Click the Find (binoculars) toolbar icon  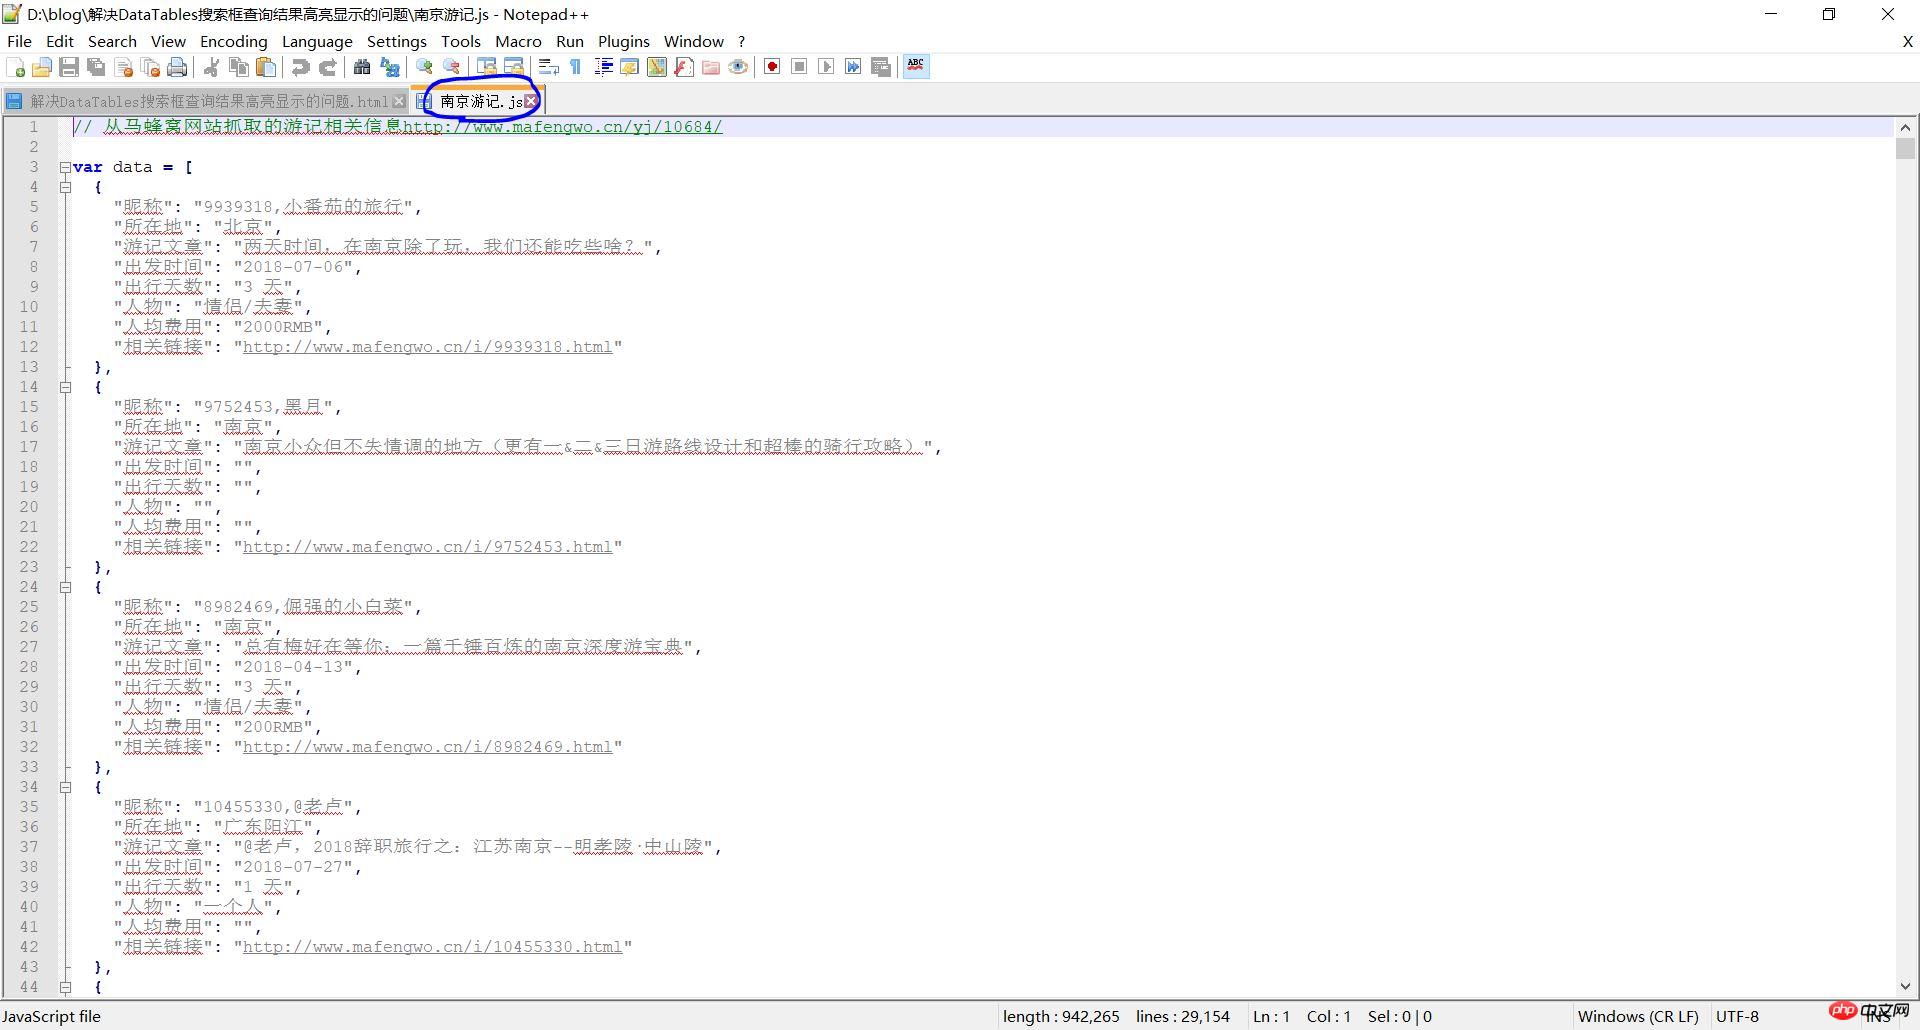(362, 67)
